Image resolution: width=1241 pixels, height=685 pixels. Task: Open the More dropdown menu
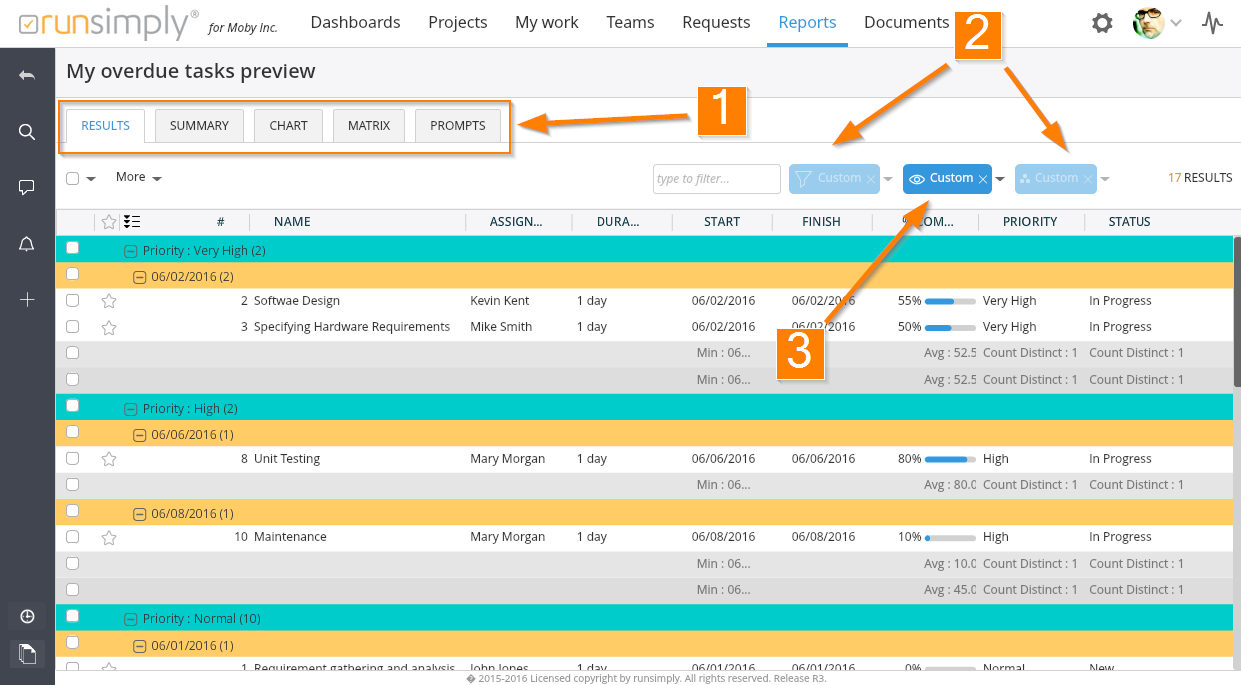tap(138, 177)
